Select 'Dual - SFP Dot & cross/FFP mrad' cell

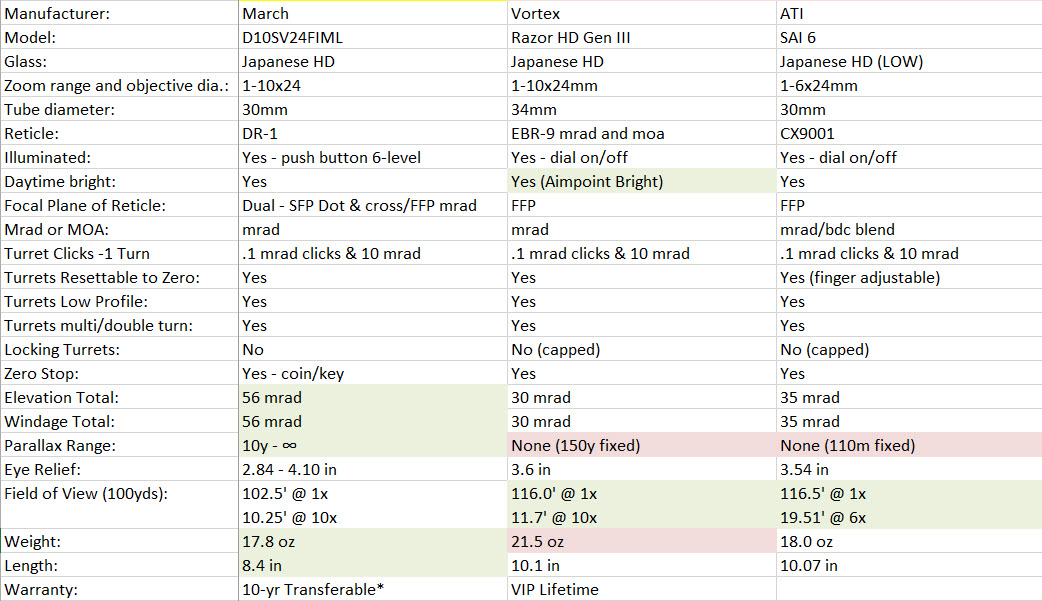coord(373,205)
